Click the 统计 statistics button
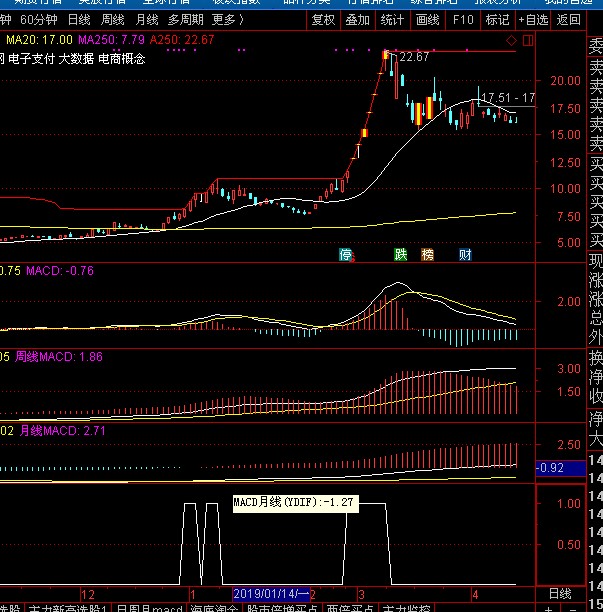 coord(393,19)
